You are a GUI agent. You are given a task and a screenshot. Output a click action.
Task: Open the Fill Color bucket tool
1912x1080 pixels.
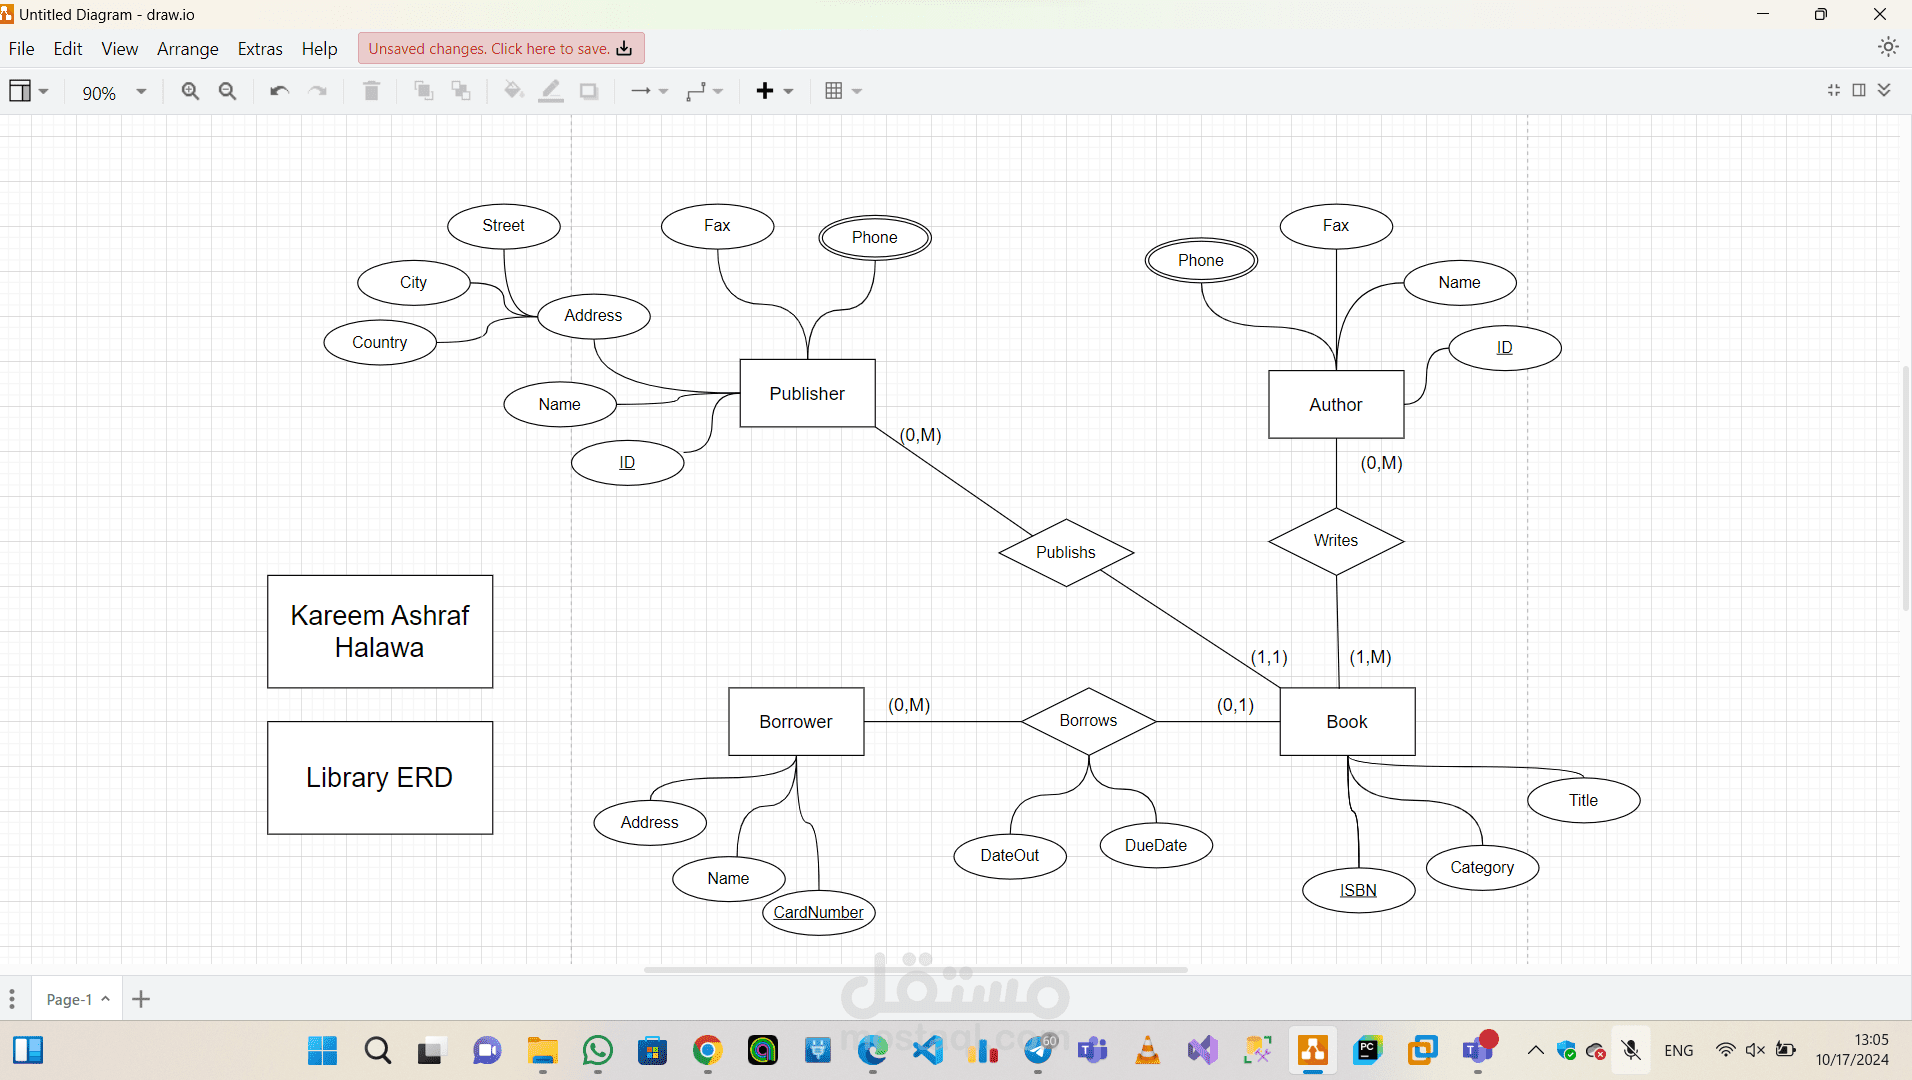click(513, 91)
